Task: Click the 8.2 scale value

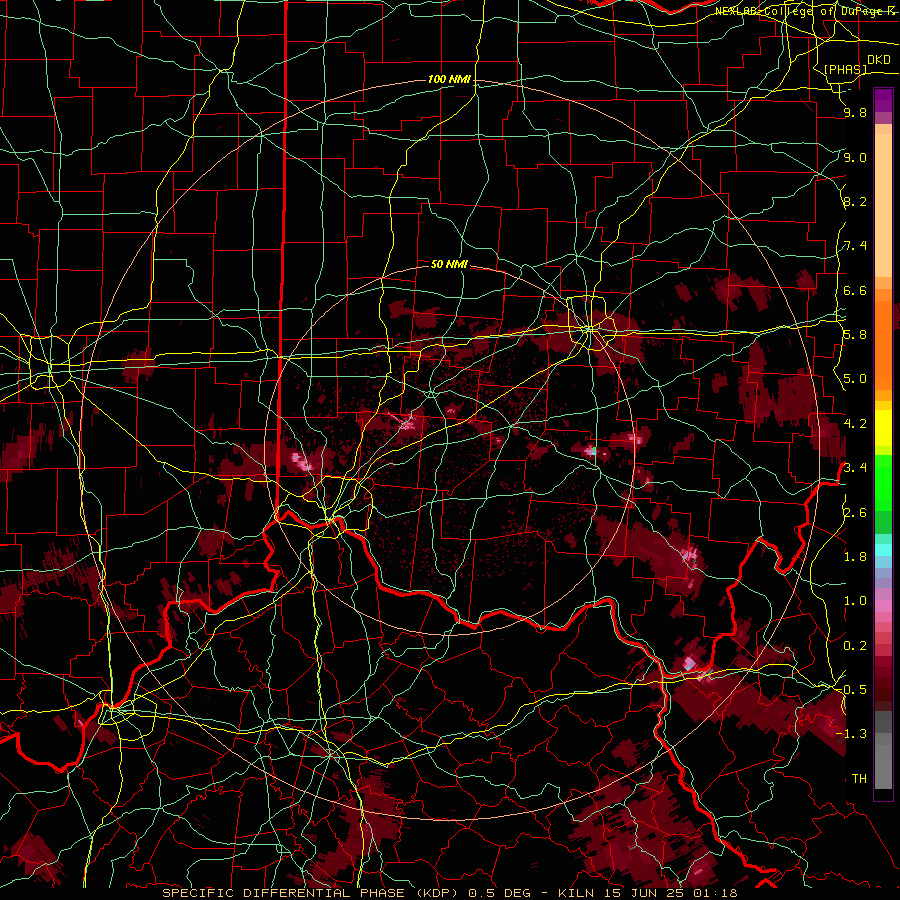Action: [855, 201]
